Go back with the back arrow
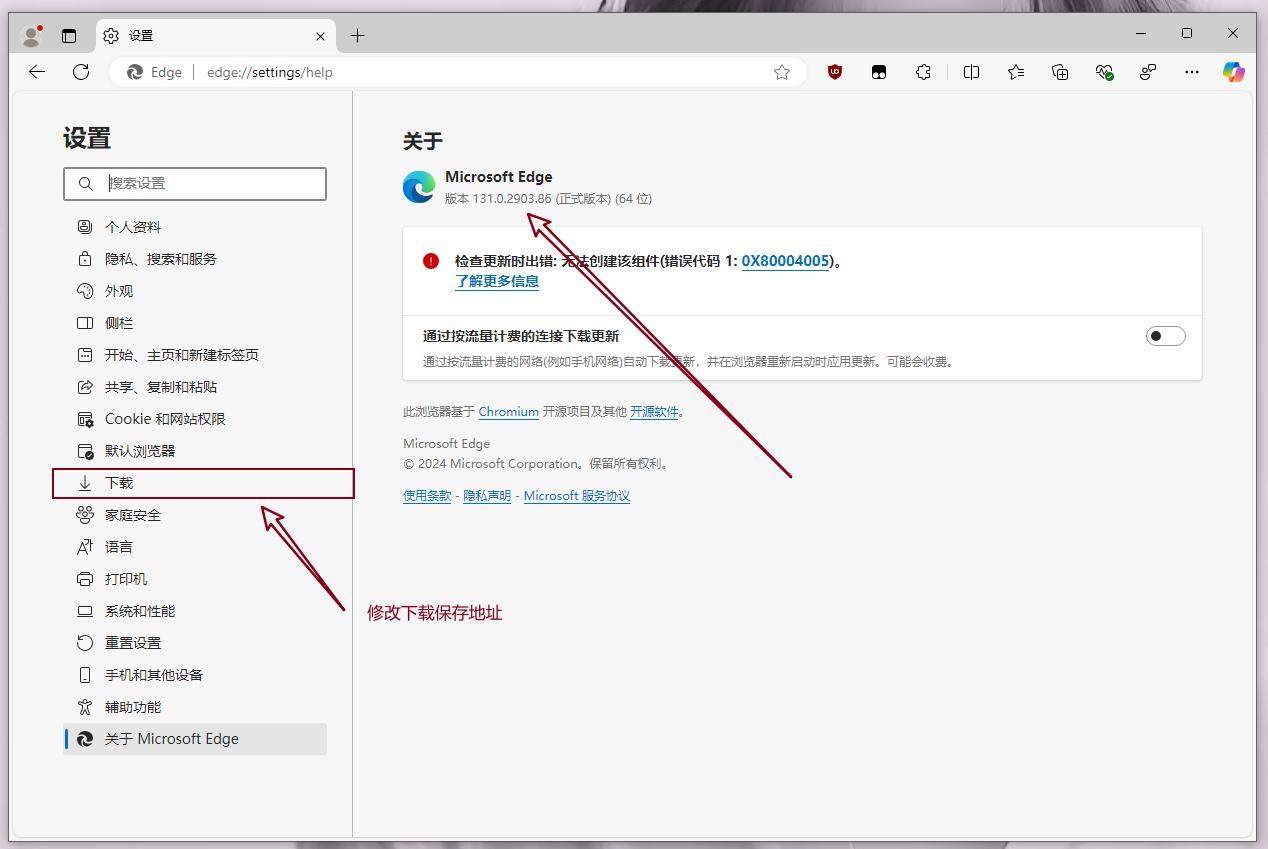Viewport: 1268px width, 849px height. coord(37,72)
